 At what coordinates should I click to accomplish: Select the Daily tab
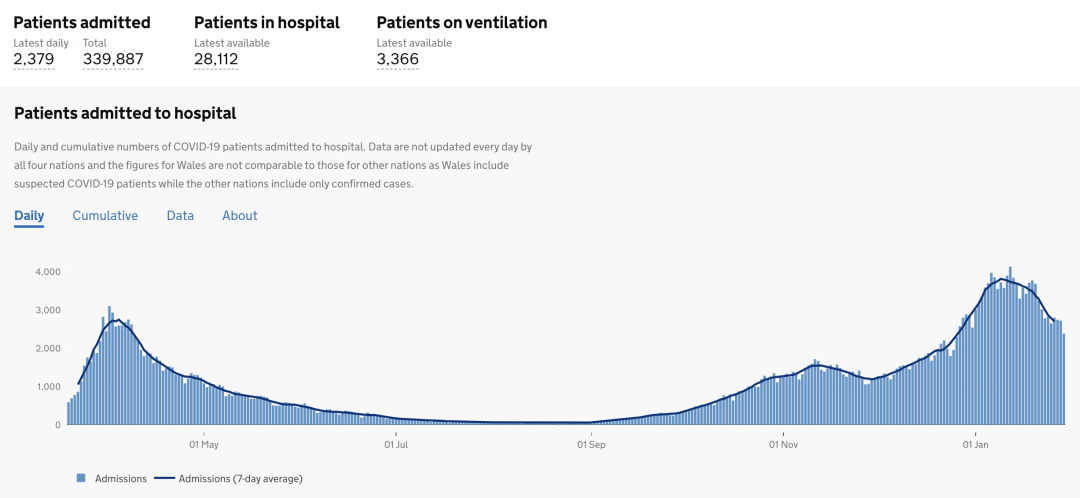[x=29, y=216]
